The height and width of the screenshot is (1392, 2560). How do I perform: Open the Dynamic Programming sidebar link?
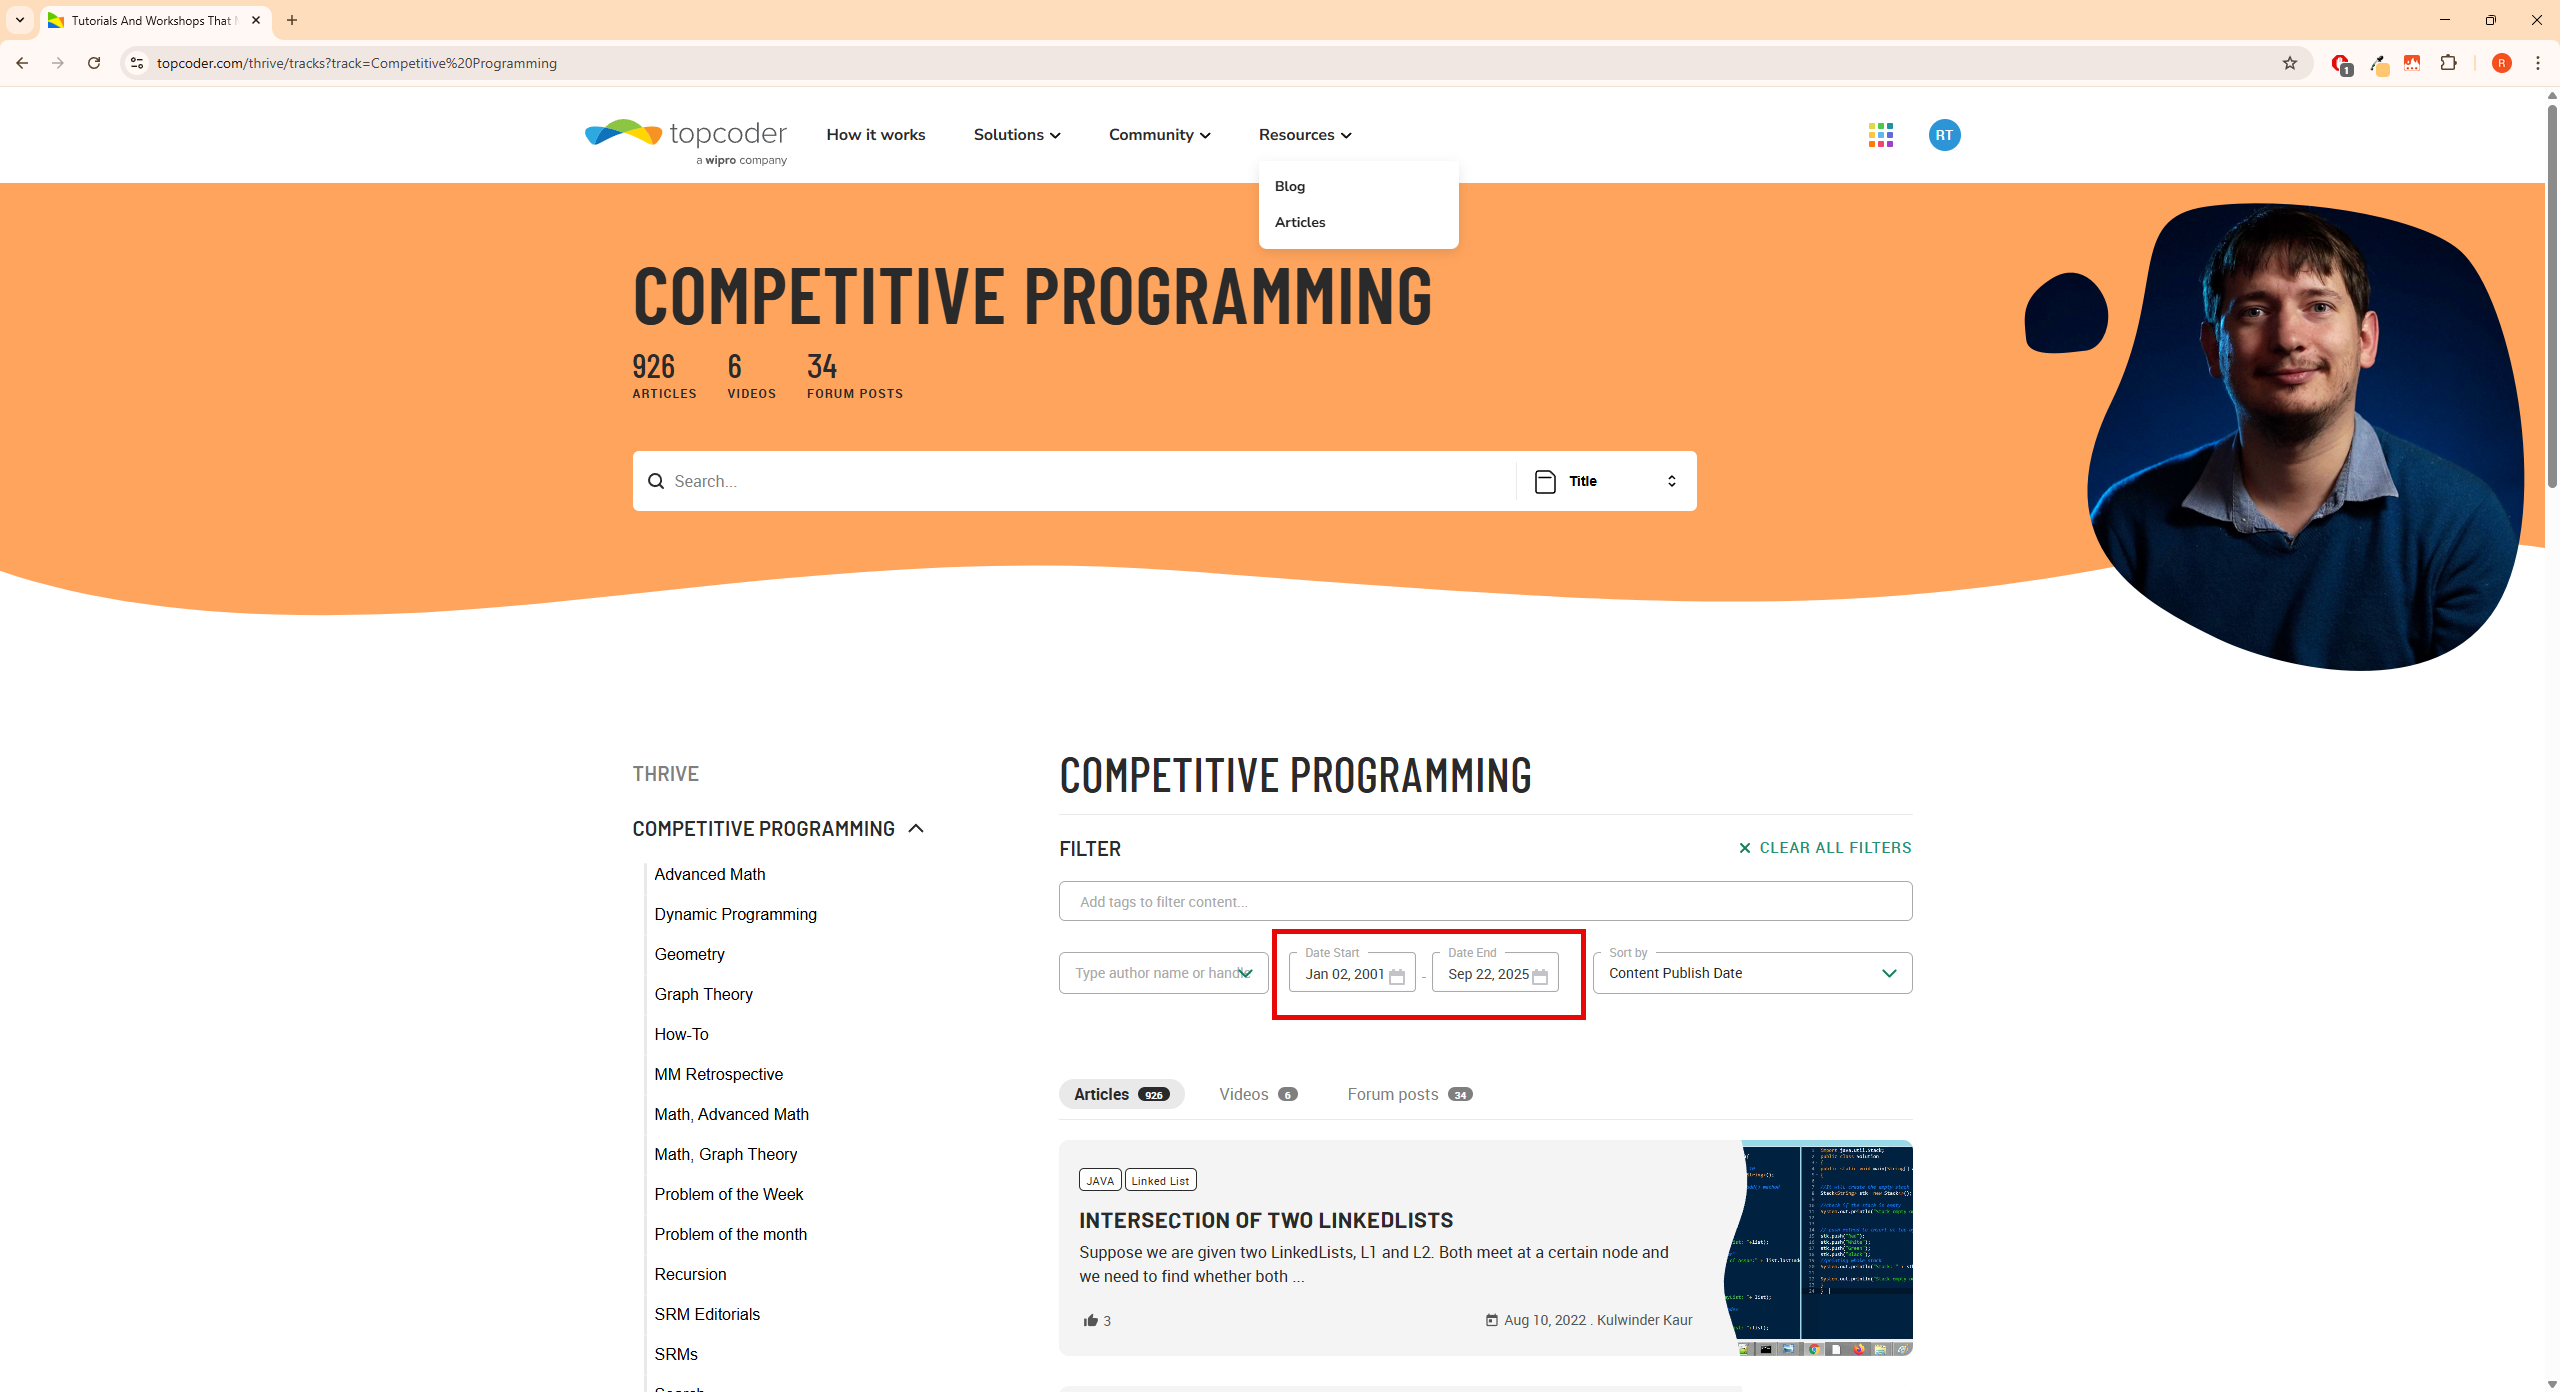pos(735,914)
